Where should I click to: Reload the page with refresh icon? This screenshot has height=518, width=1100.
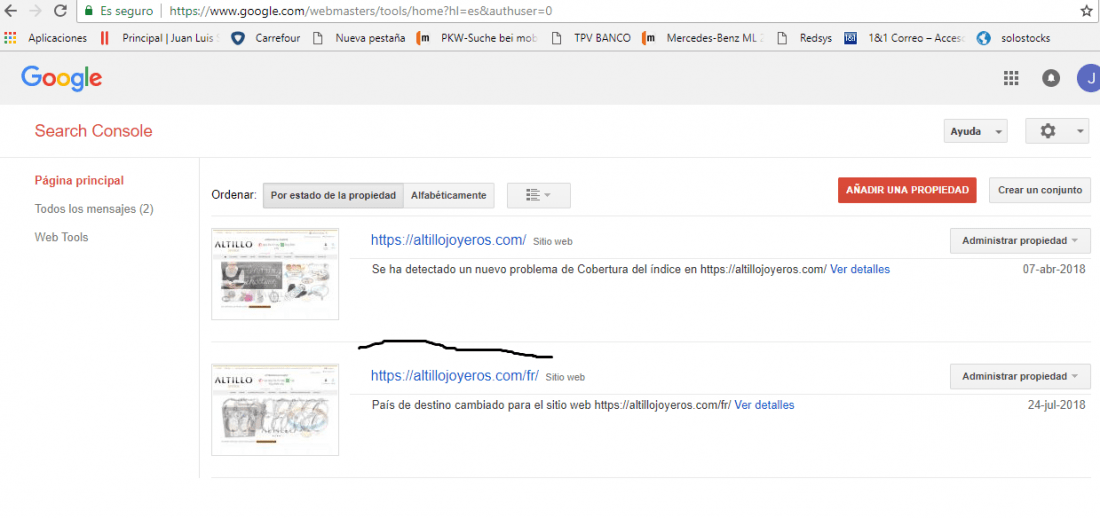[x=60, y=11]
